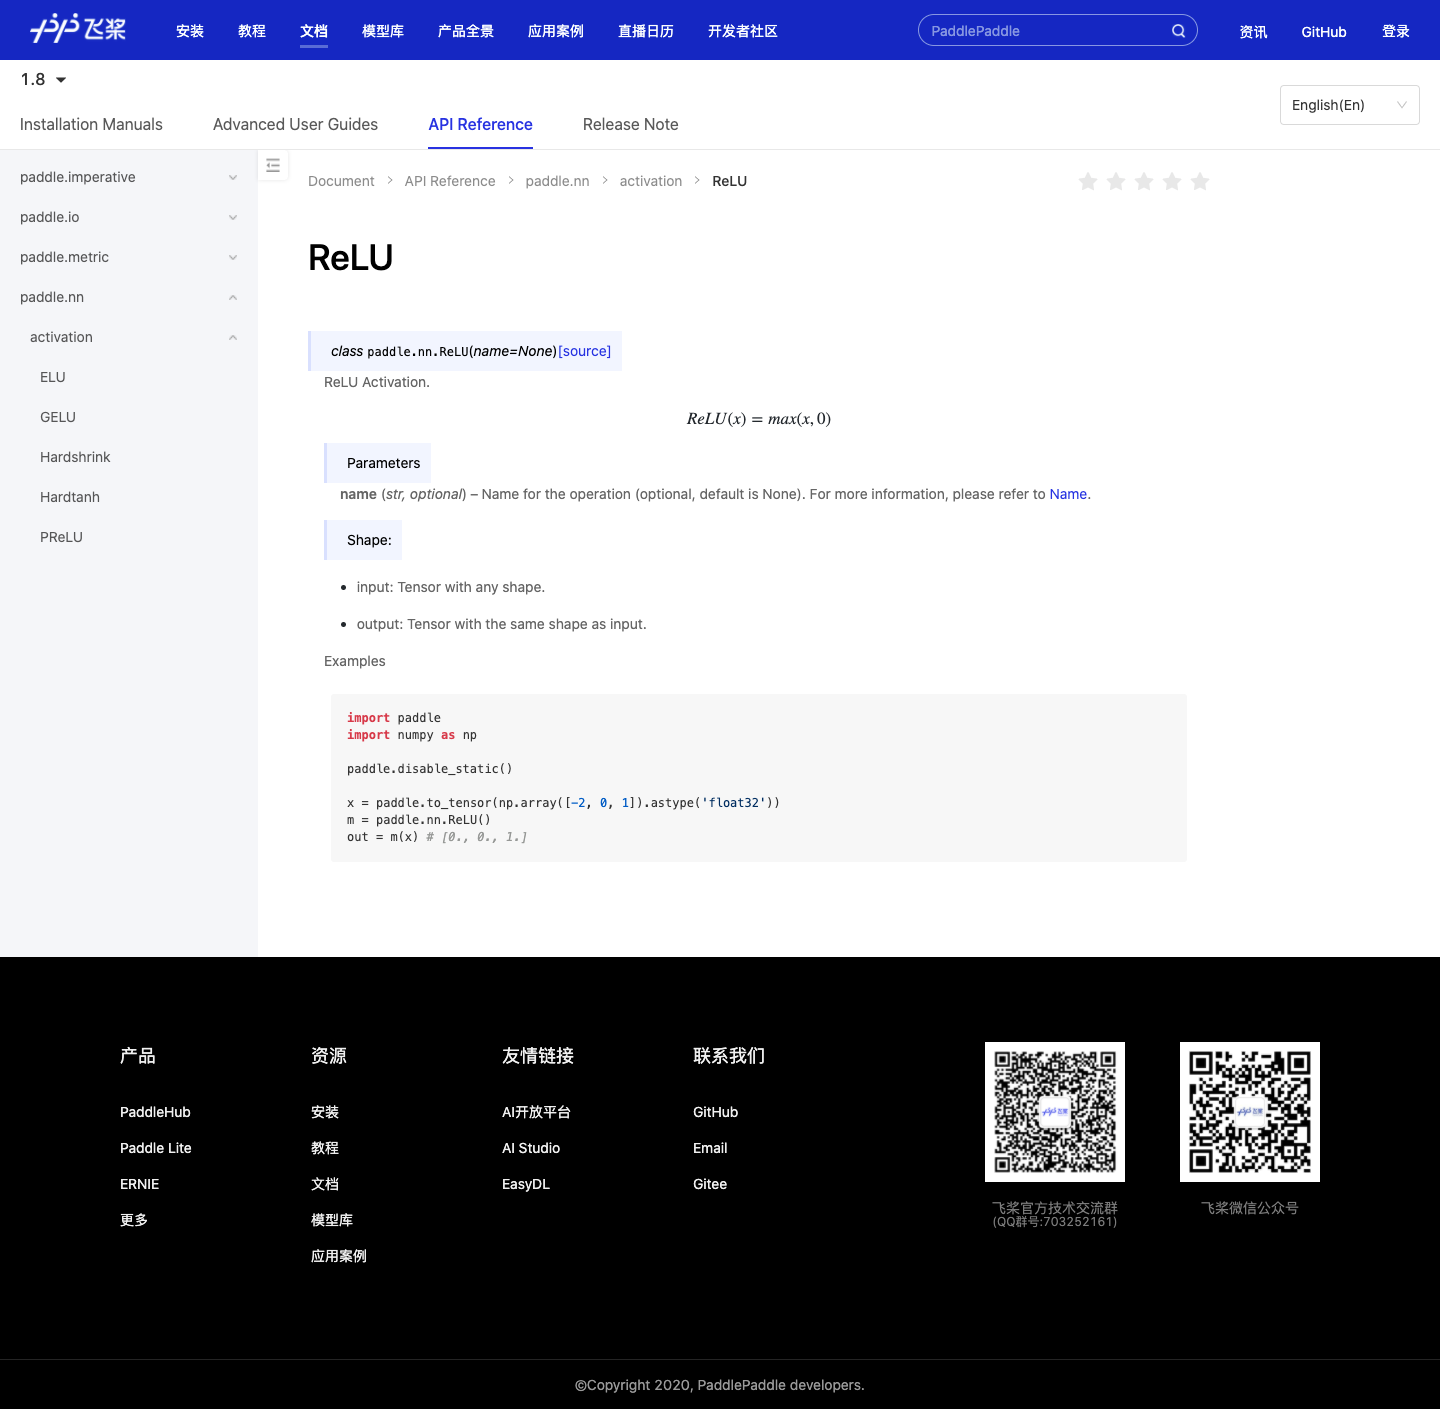Click 产品全景 in top navigation
The image size is (1440, 1409).
466,31
